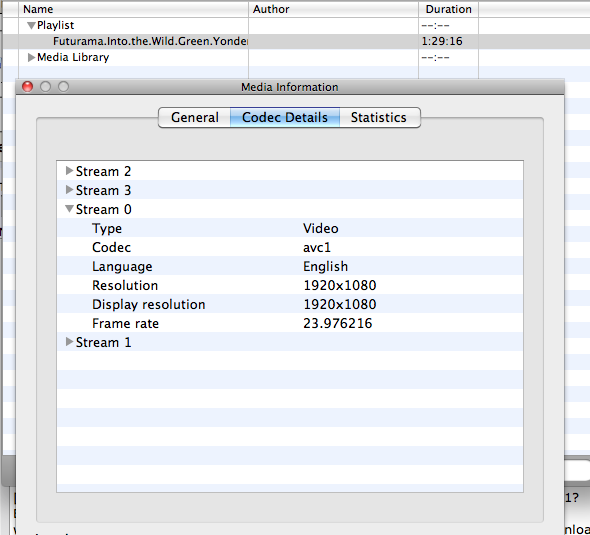The height and width of the screenshot is (535, 590).
Task: Click the Display resolution value 1920x1080
Action: click(x=340, y=304)
